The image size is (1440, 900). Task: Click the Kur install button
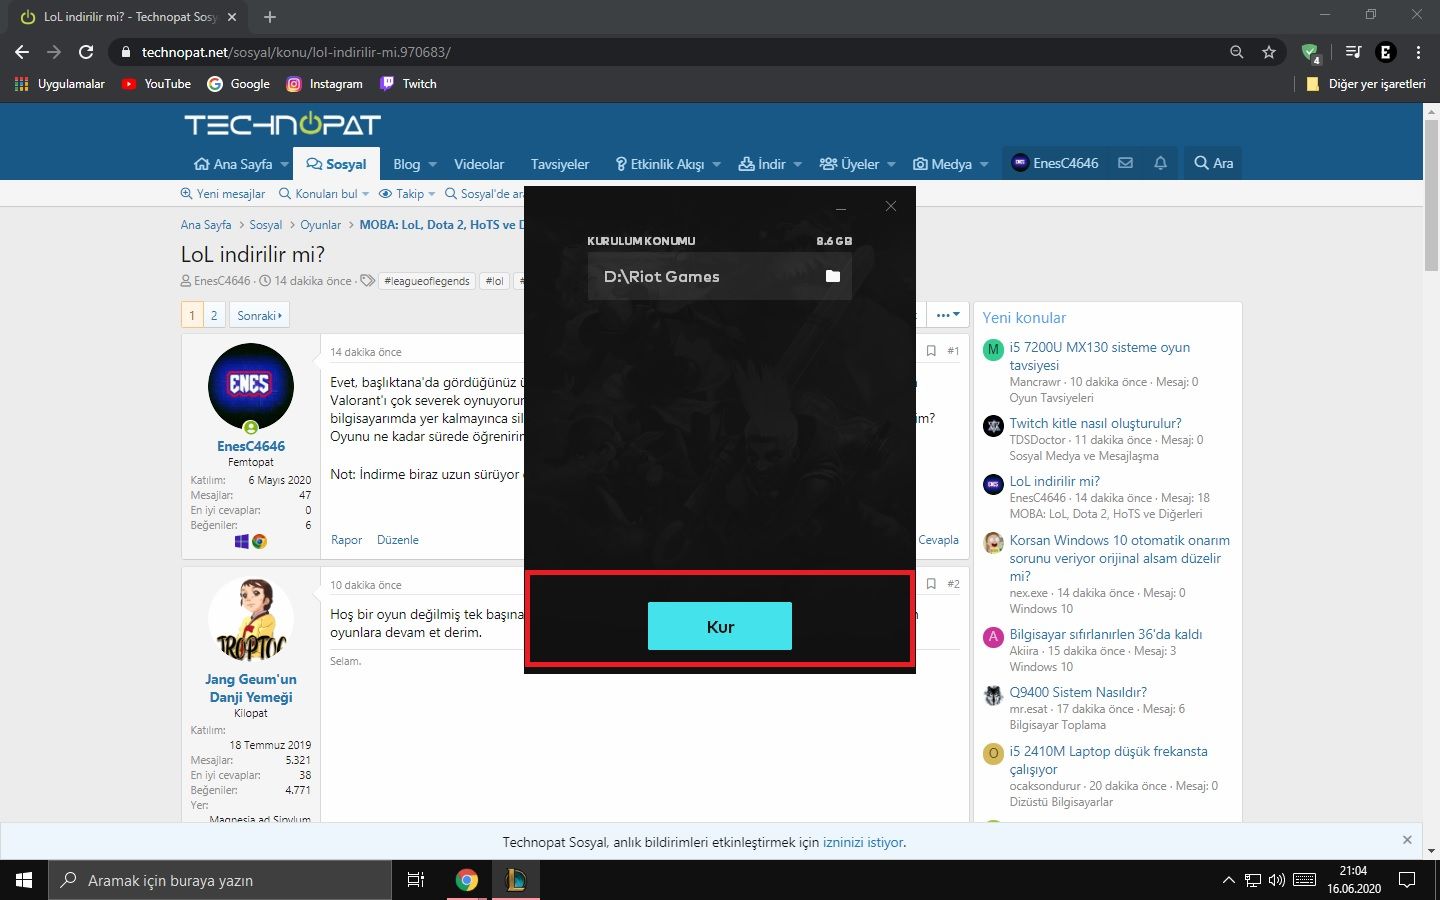click(720, 626)
